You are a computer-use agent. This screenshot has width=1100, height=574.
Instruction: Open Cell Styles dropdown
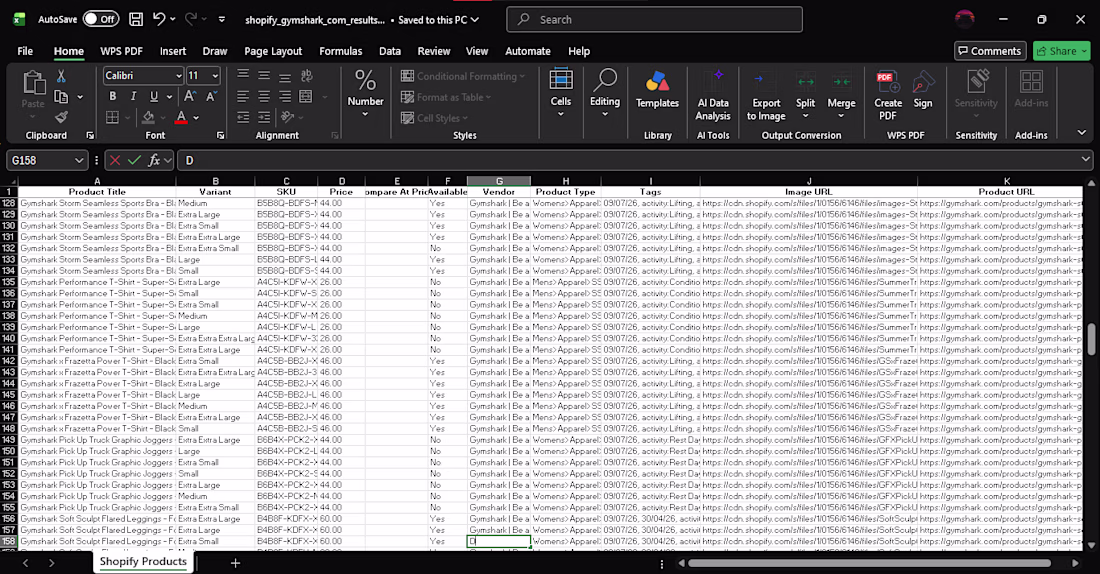434,118
